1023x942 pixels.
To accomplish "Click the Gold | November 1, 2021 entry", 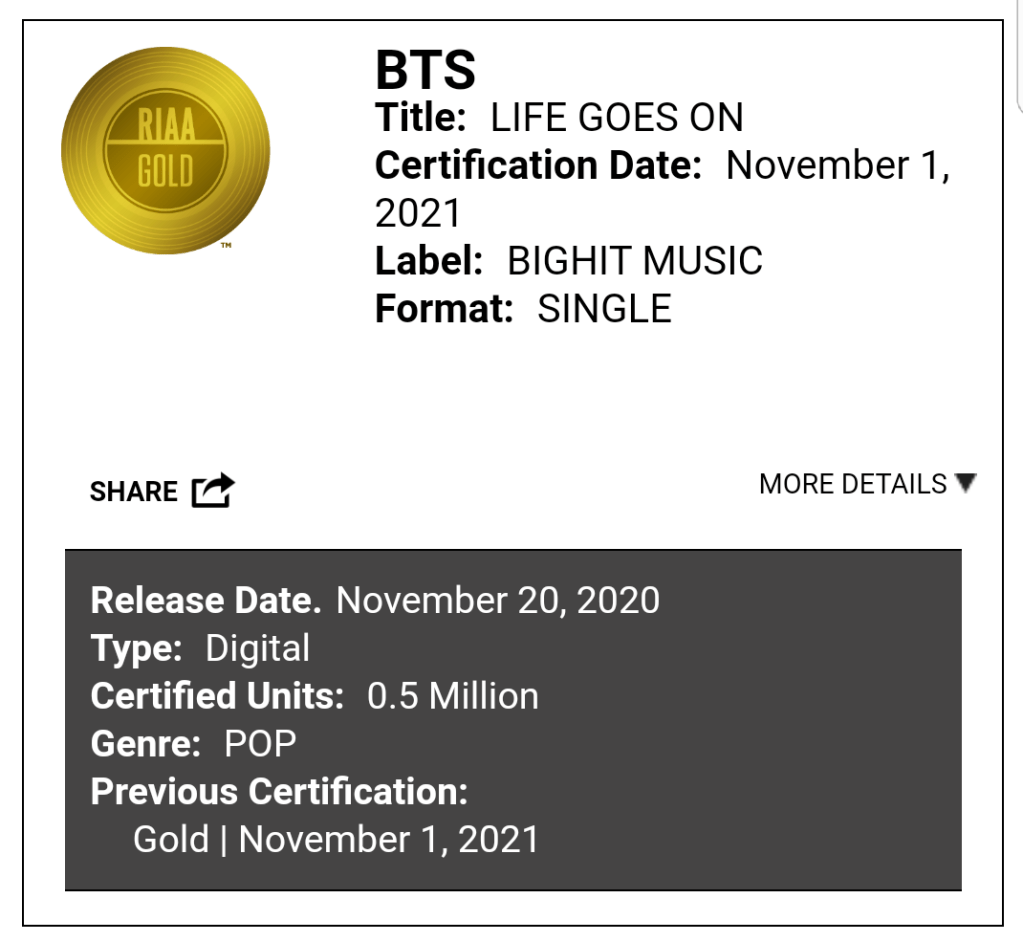I will (x=335, y=839).
